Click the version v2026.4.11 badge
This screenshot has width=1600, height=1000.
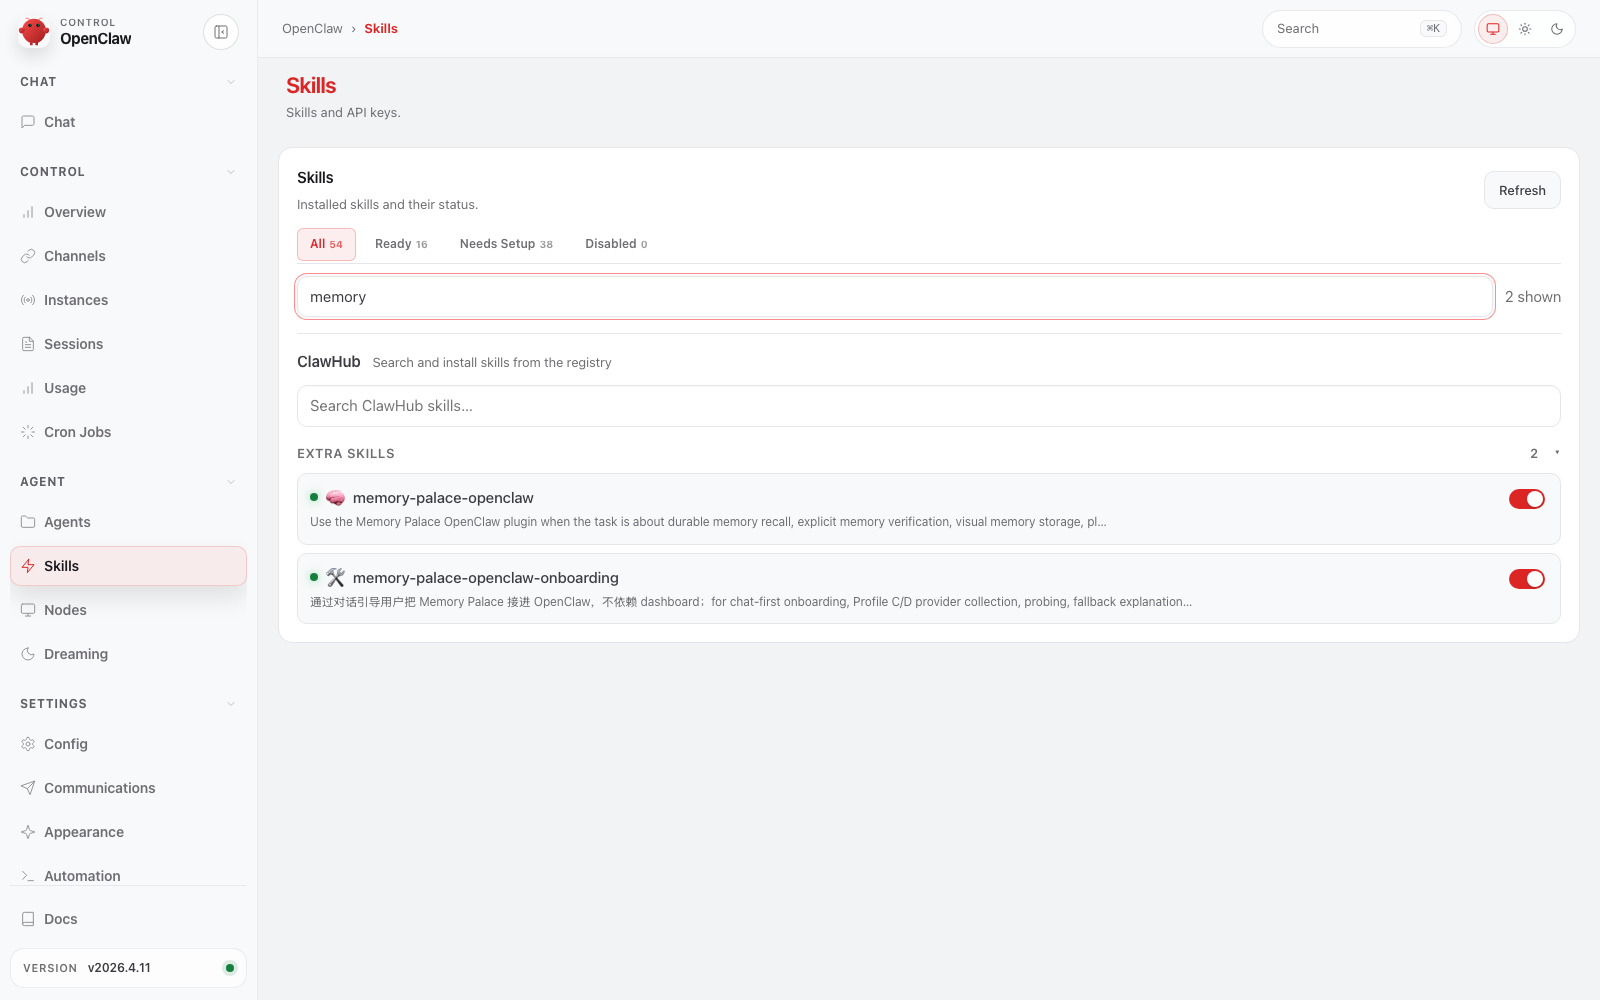coord(128,968)
